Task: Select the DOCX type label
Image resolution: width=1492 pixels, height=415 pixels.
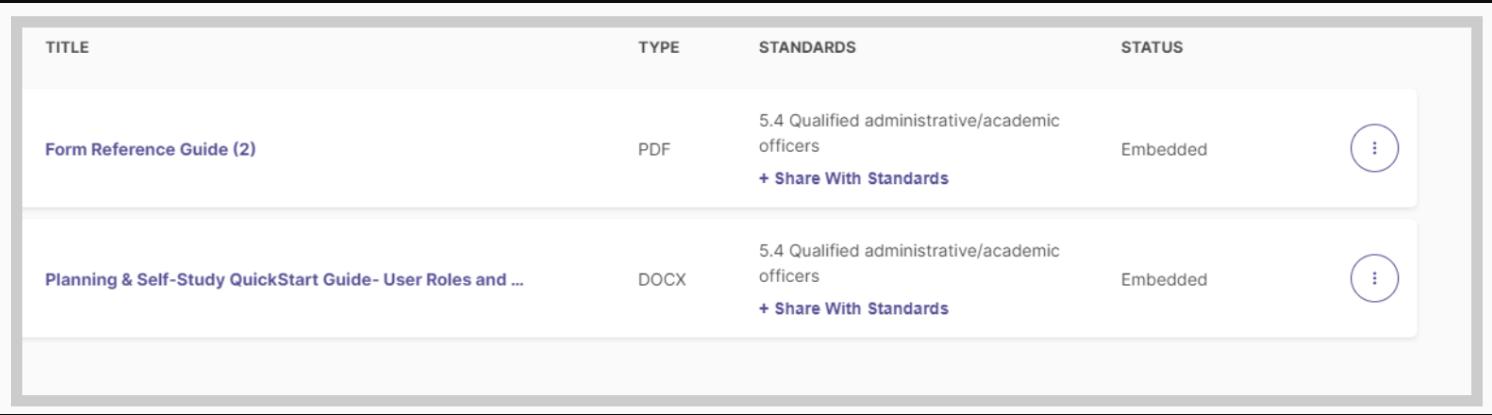Action: pyautogui.click(x=662, y=280)
